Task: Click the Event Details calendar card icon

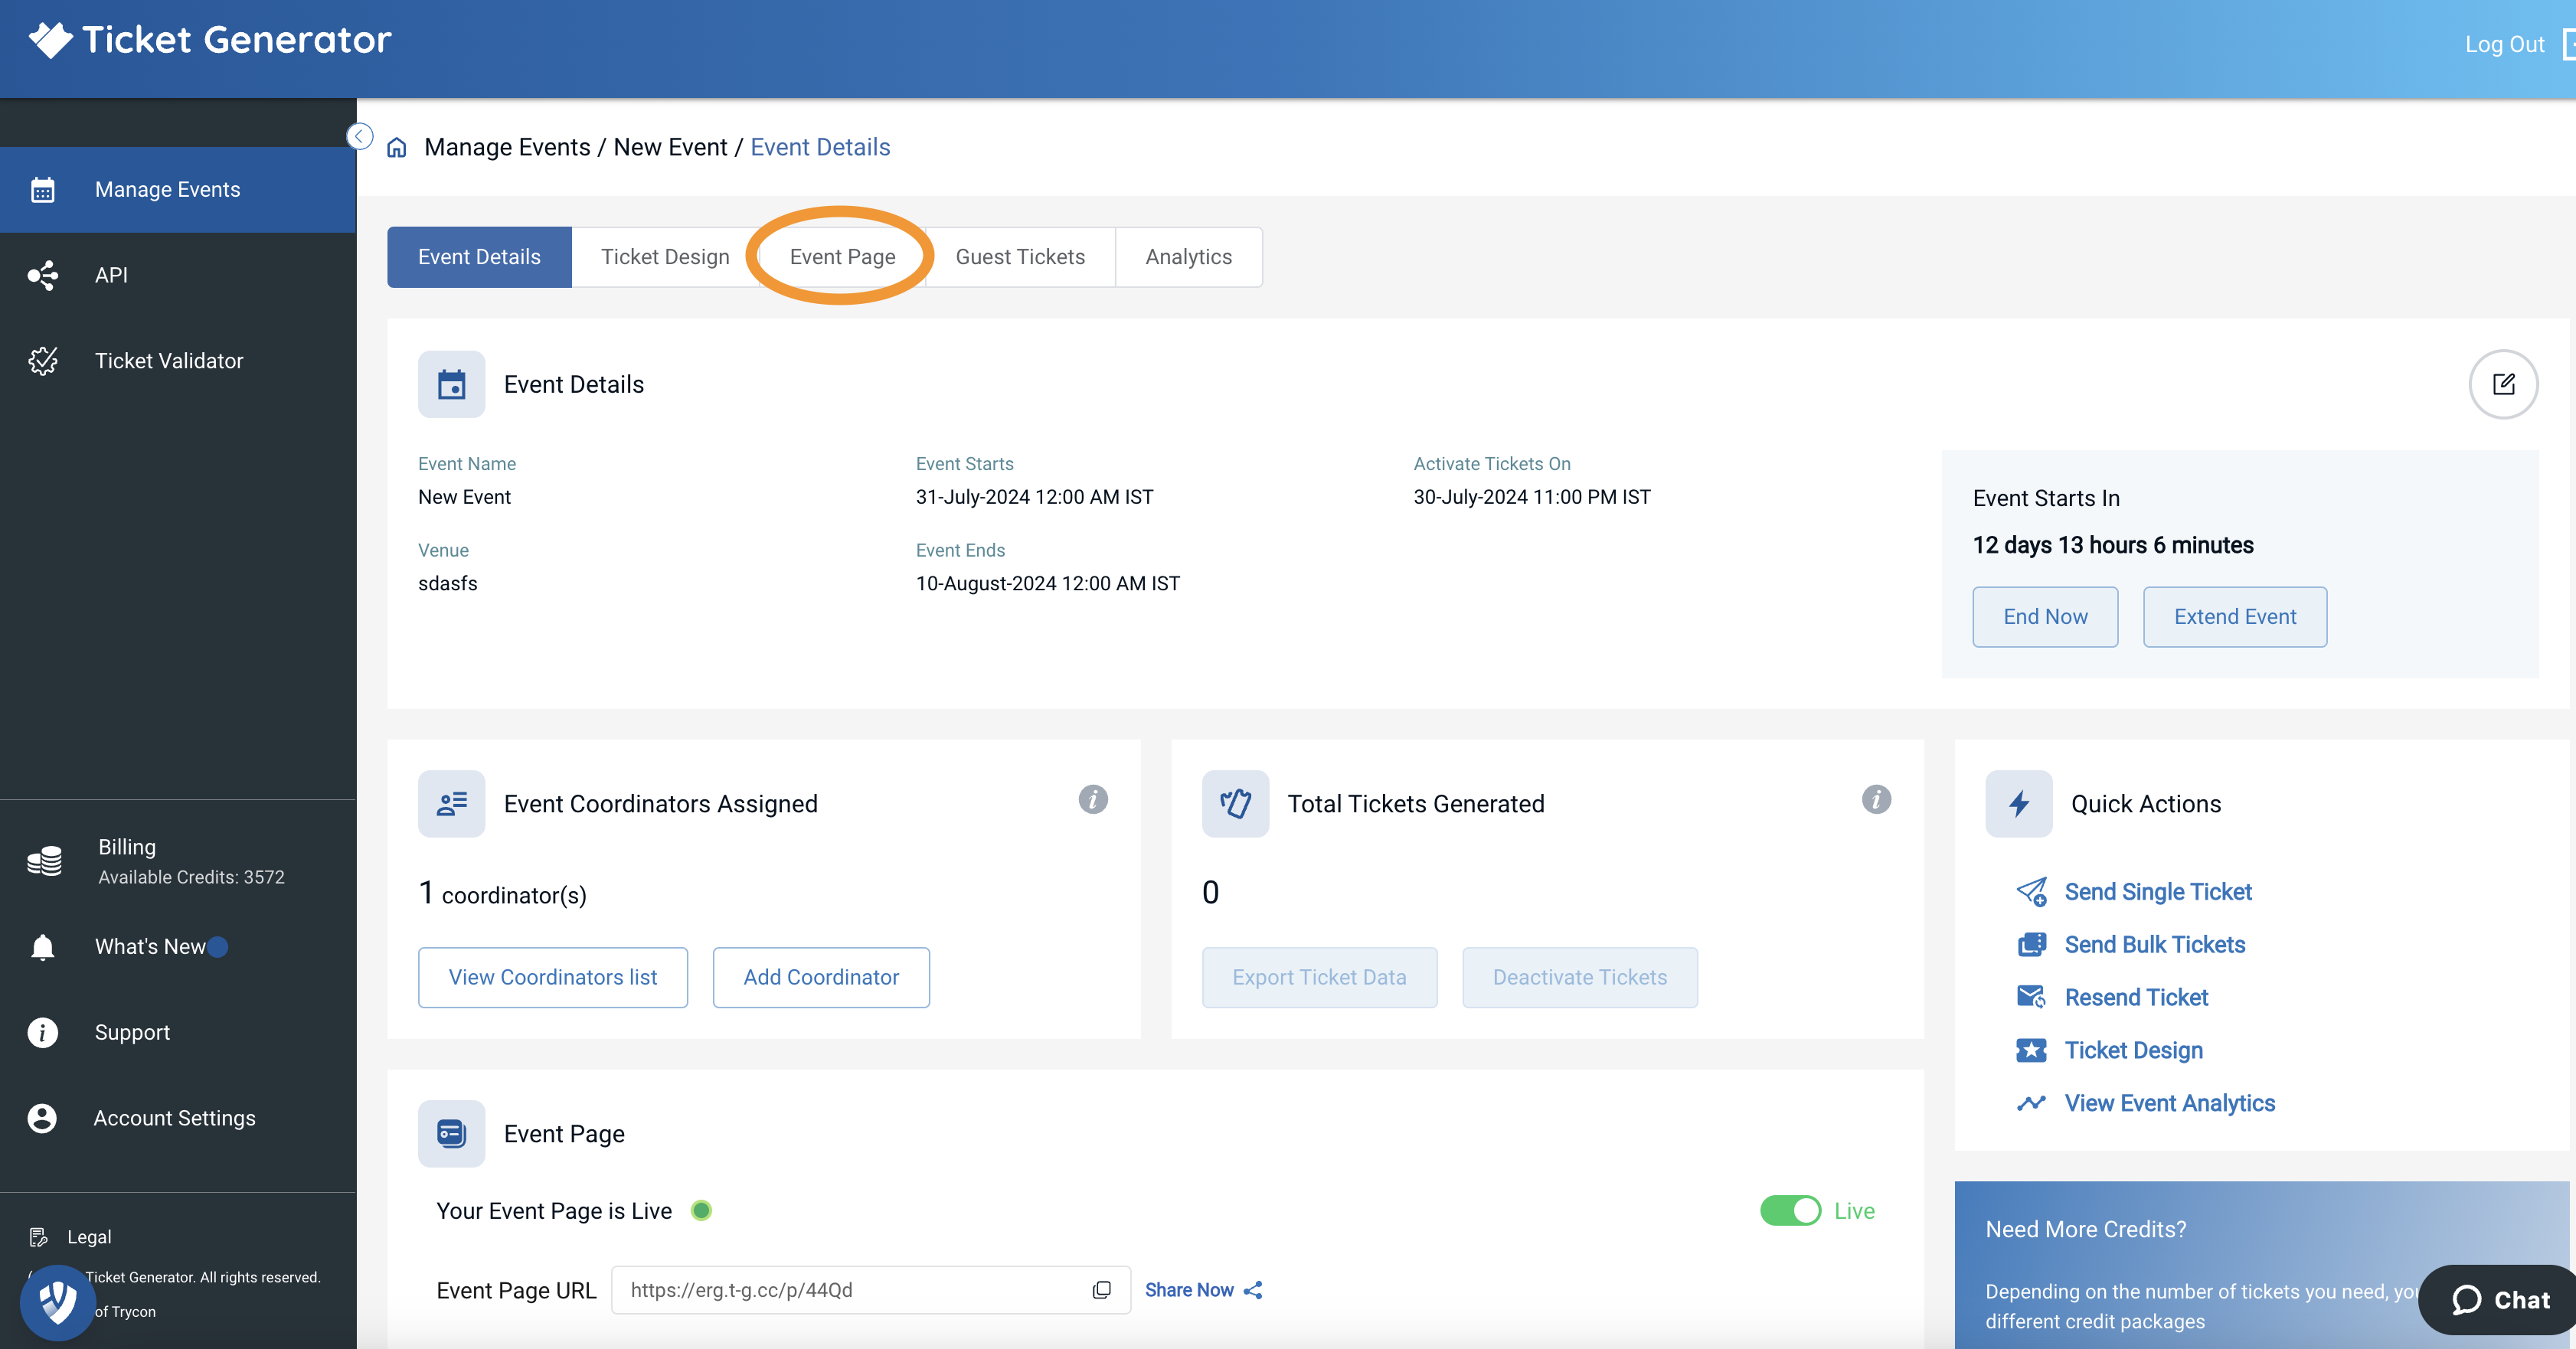Action: pyautogui.click(x=452, y=384)
